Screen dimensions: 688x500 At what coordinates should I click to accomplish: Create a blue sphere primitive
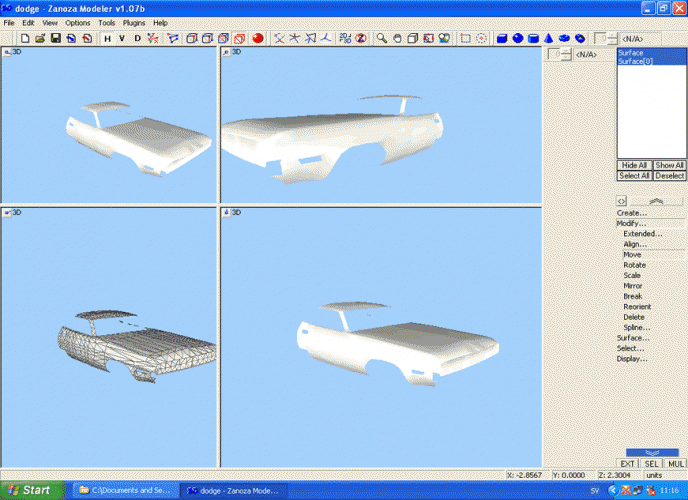pyautogui.click(x=518, y=38)
